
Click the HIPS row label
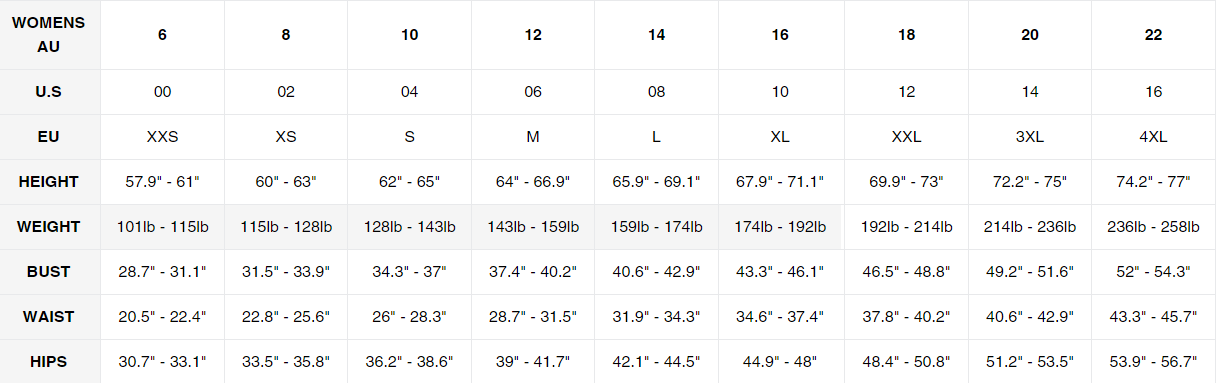point(49,361)
